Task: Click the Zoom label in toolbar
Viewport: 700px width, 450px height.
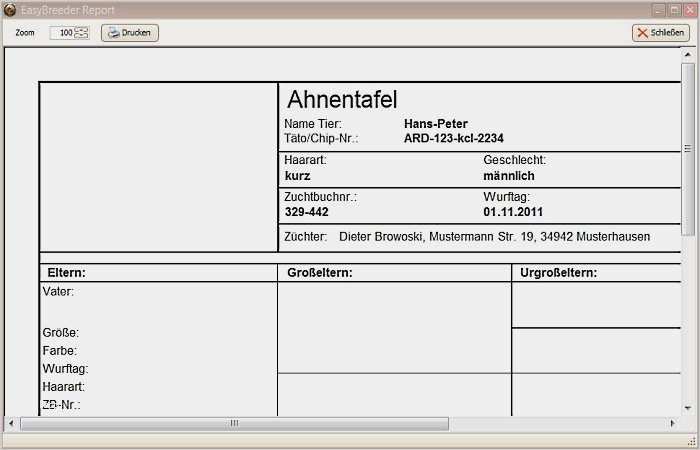Action: (x=25, y=33)
